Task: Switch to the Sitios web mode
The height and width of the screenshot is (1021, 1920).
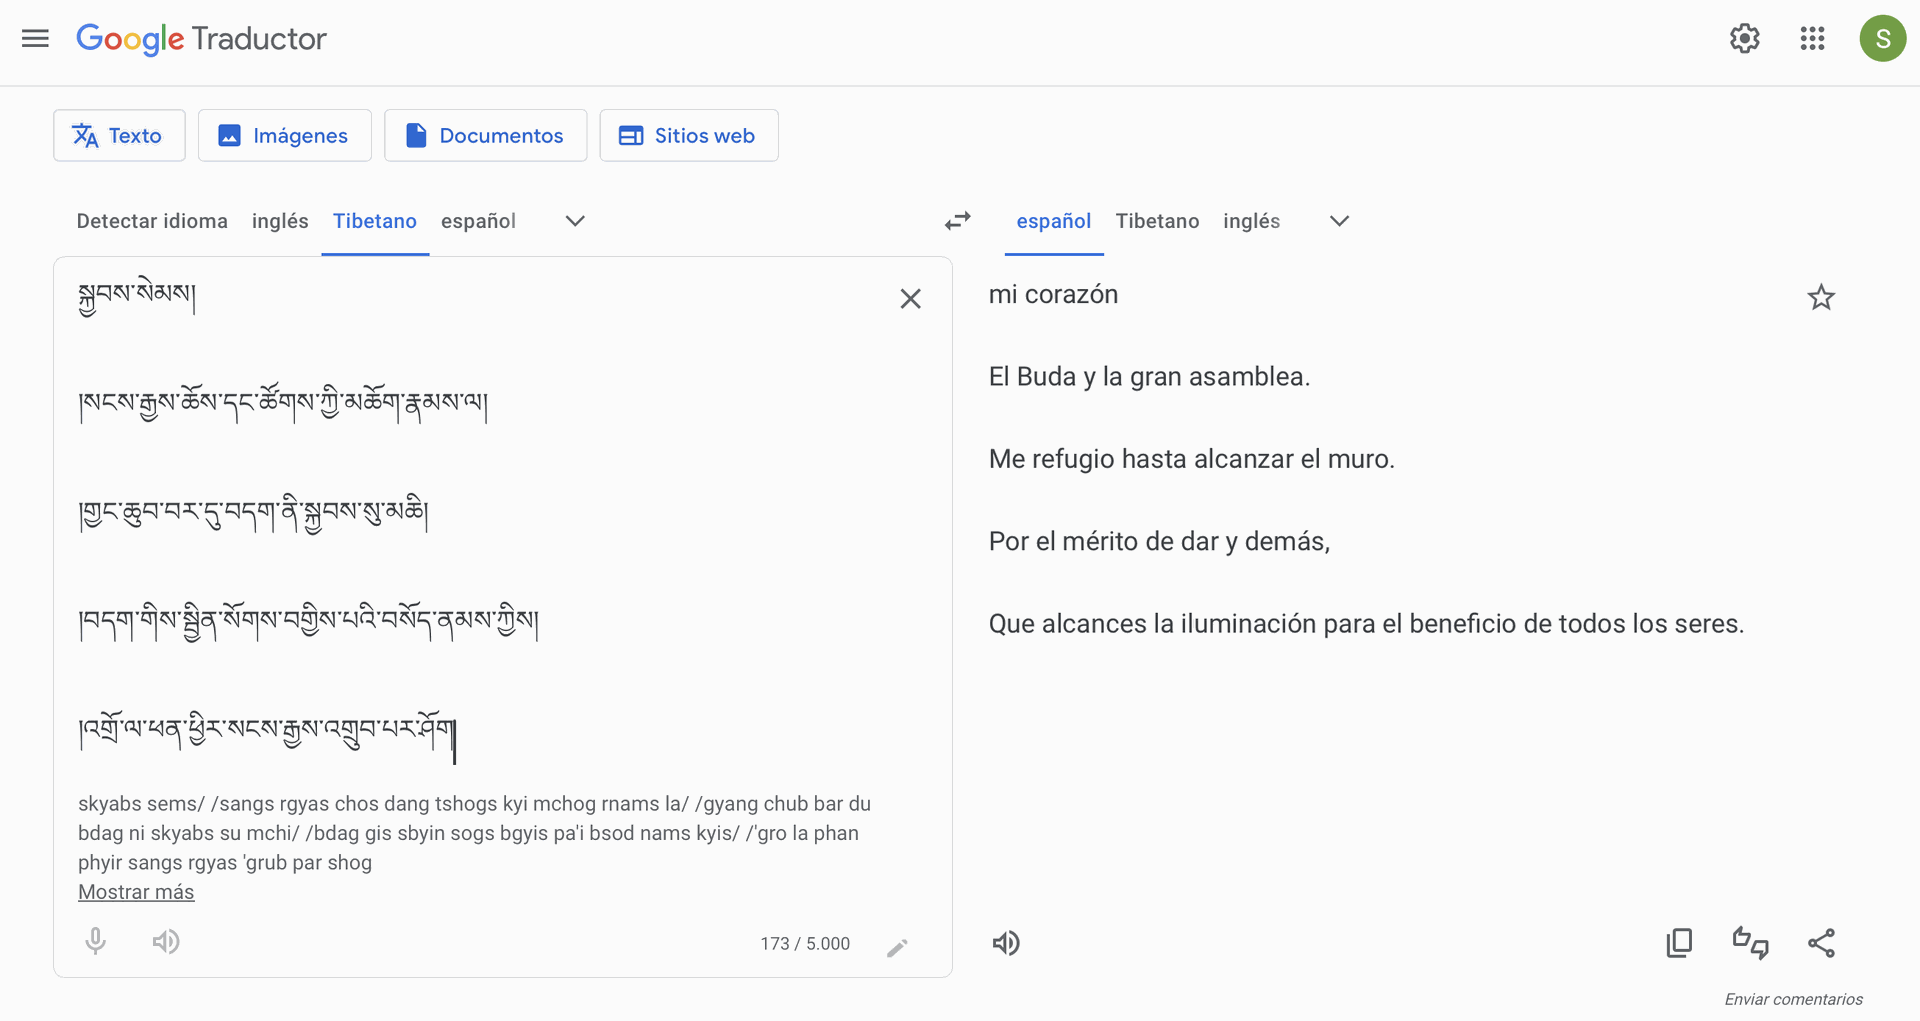Action: click(689, 135)
